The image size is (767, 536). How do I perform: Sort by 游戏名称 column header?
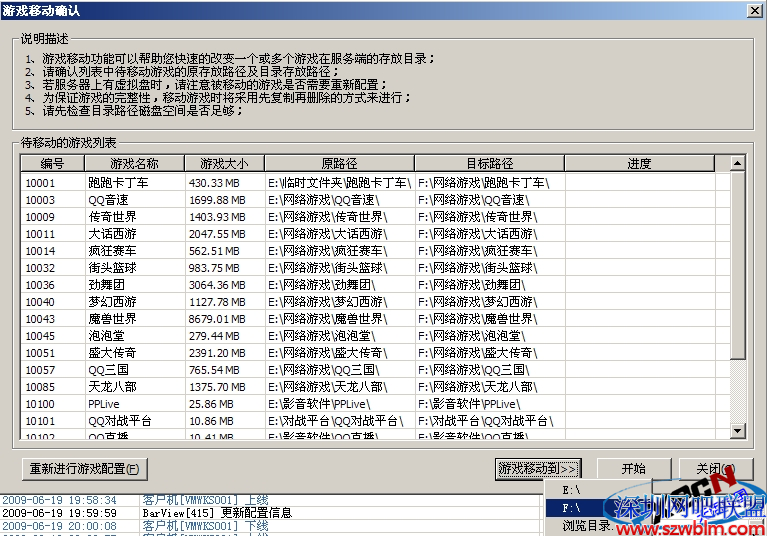134,163
